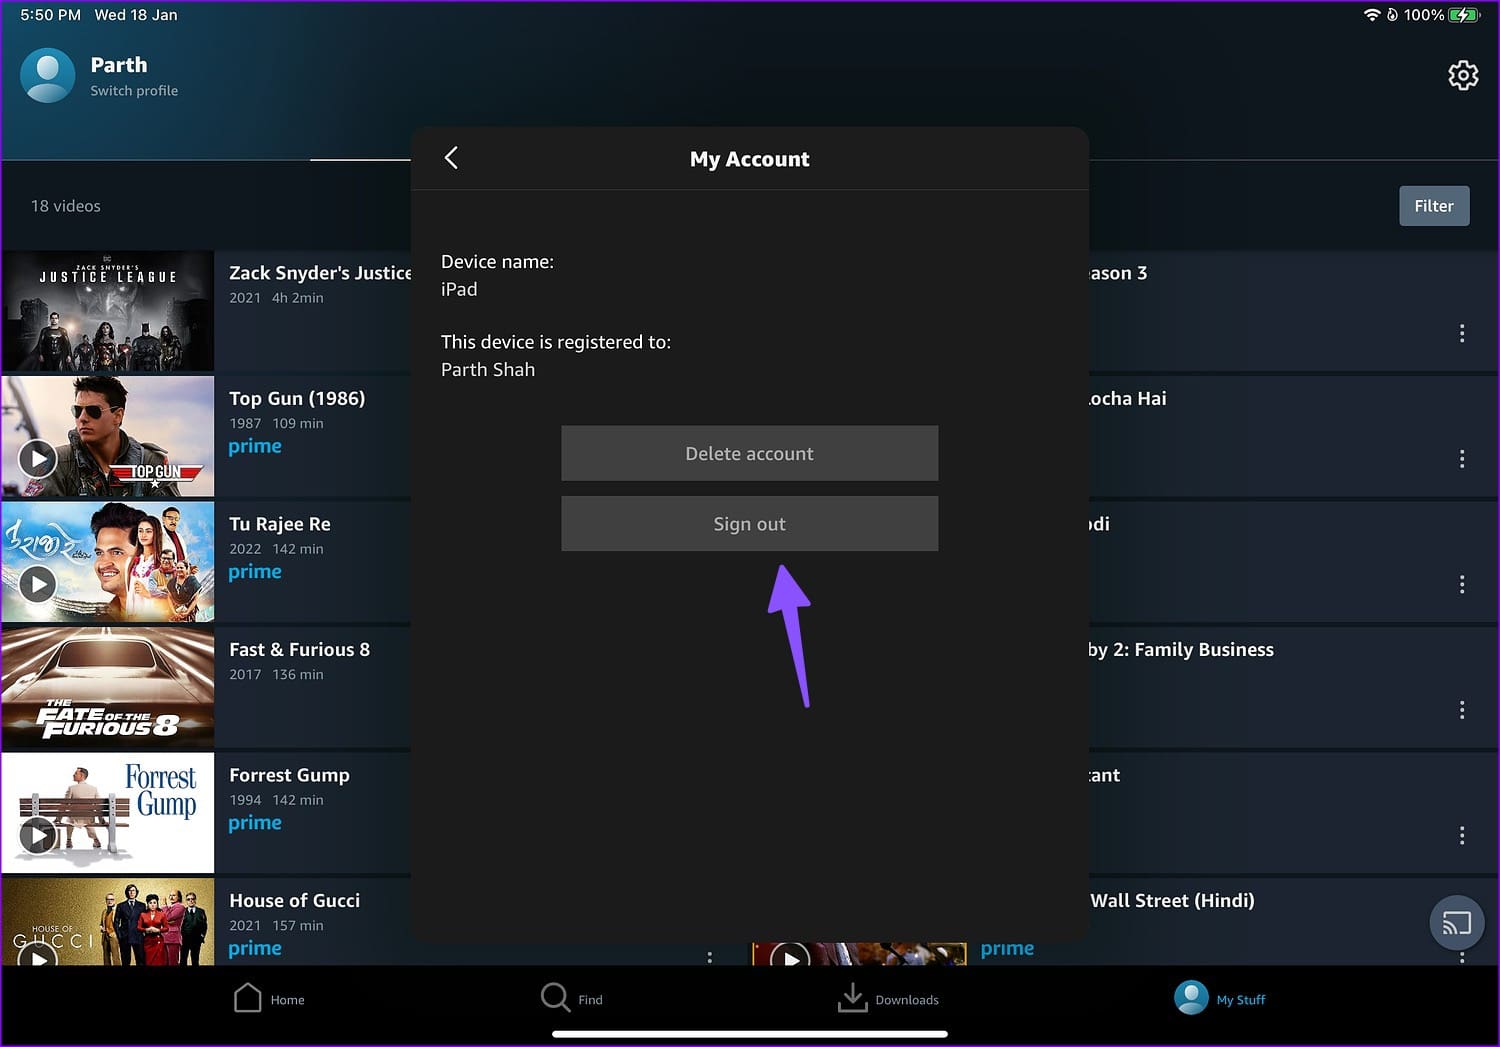Play Tu Rajee Re using its play icon
Viewport: 1500px width, 1047px height.
37,584
